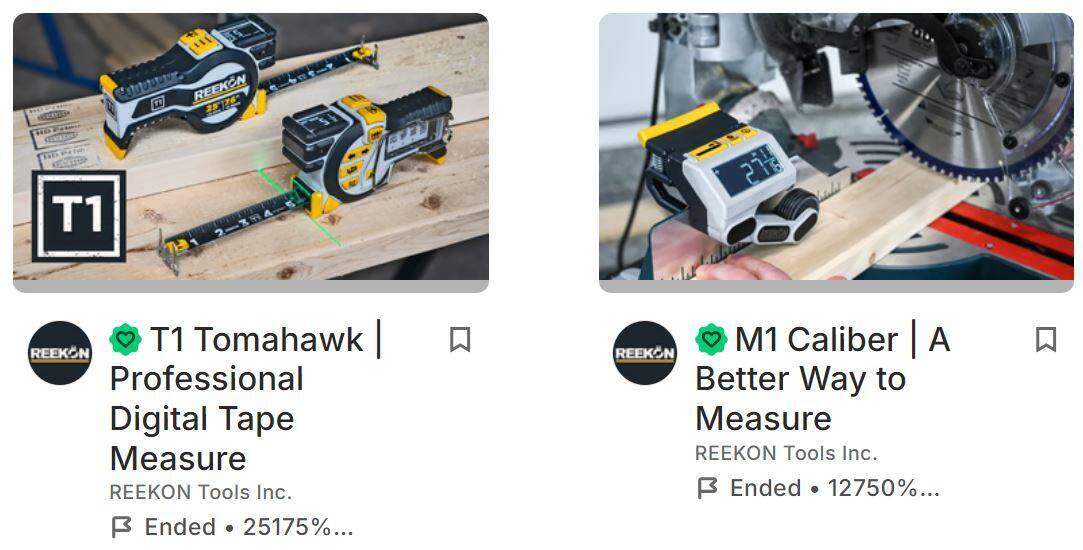Click the M1 Caliber device's digital display in the photo
This screenshot has height=550, width=1083.
749,170
